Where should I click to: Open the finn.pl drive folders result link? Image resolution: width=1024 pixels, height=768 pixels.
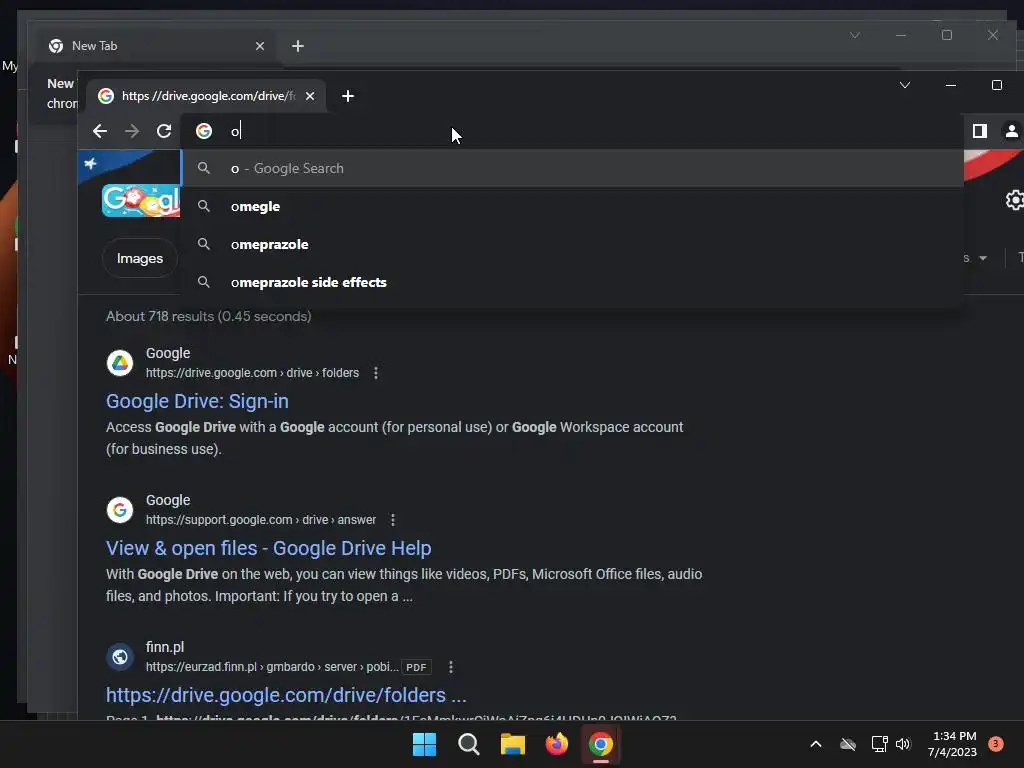(286, 695)
